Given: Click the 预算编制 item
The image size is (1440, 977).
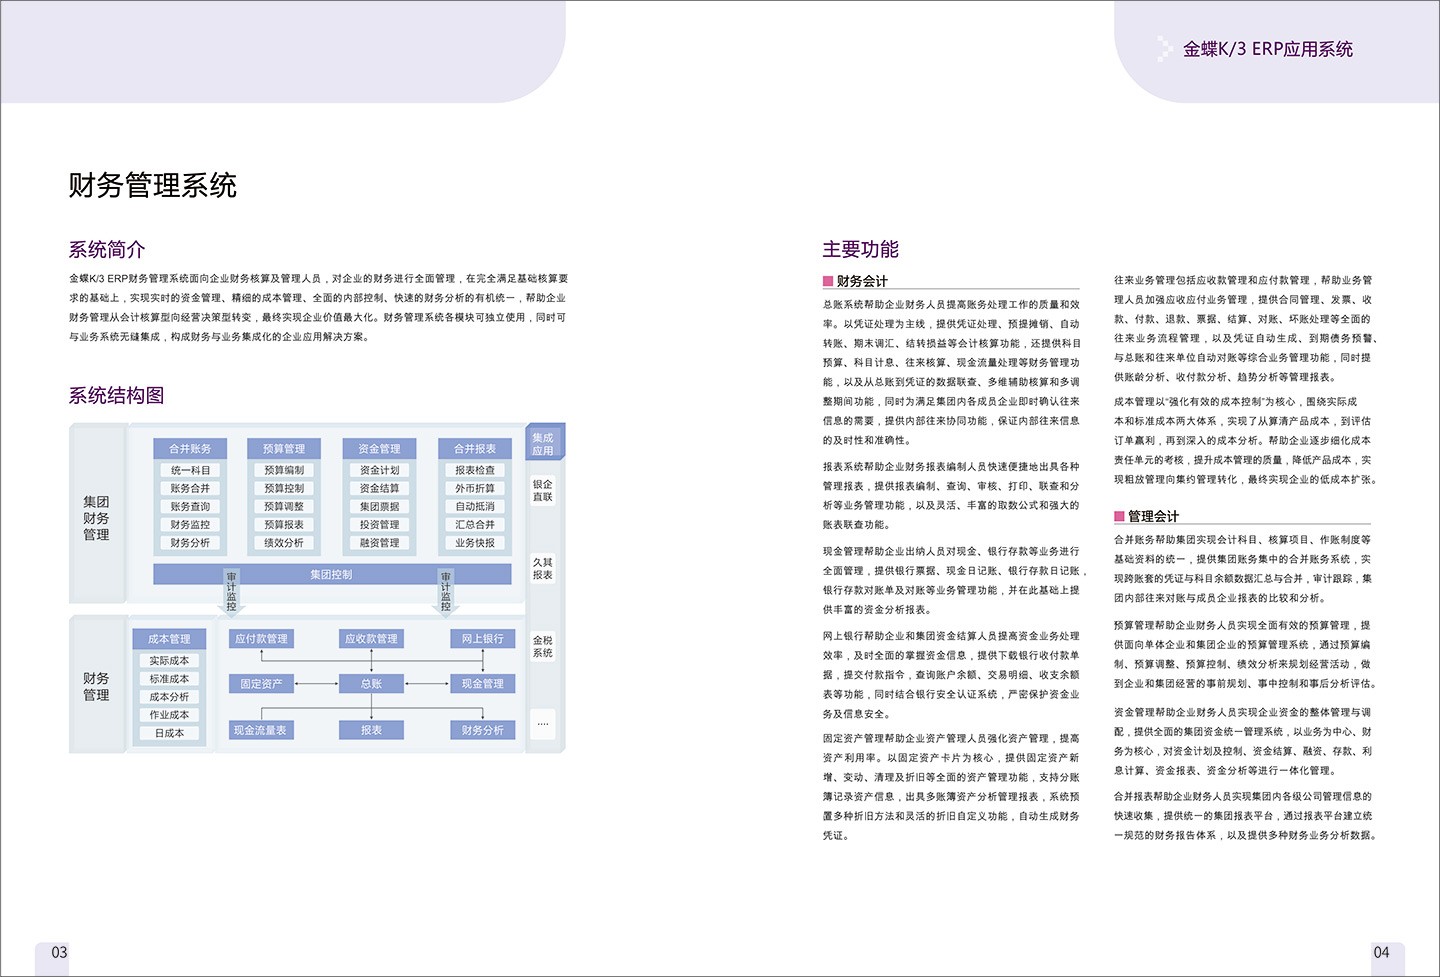Looking at the screenshot, I should 284,470.
